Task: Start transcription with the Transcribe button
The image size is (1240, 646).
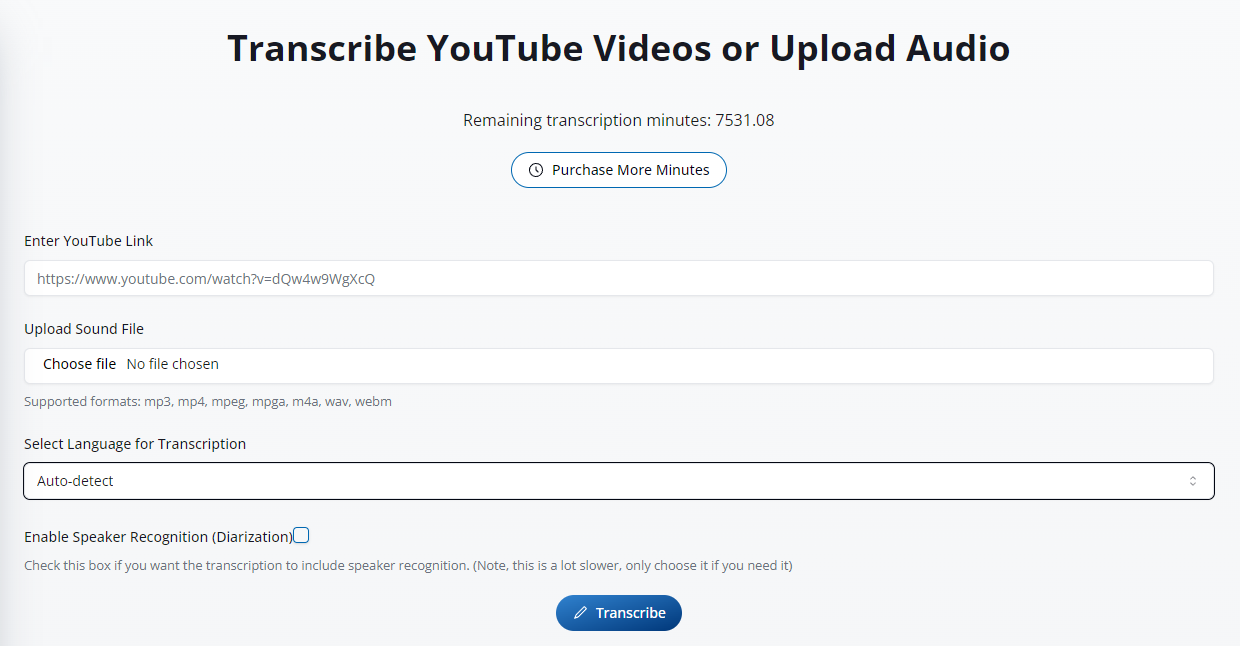Action: tap(619, 613)
